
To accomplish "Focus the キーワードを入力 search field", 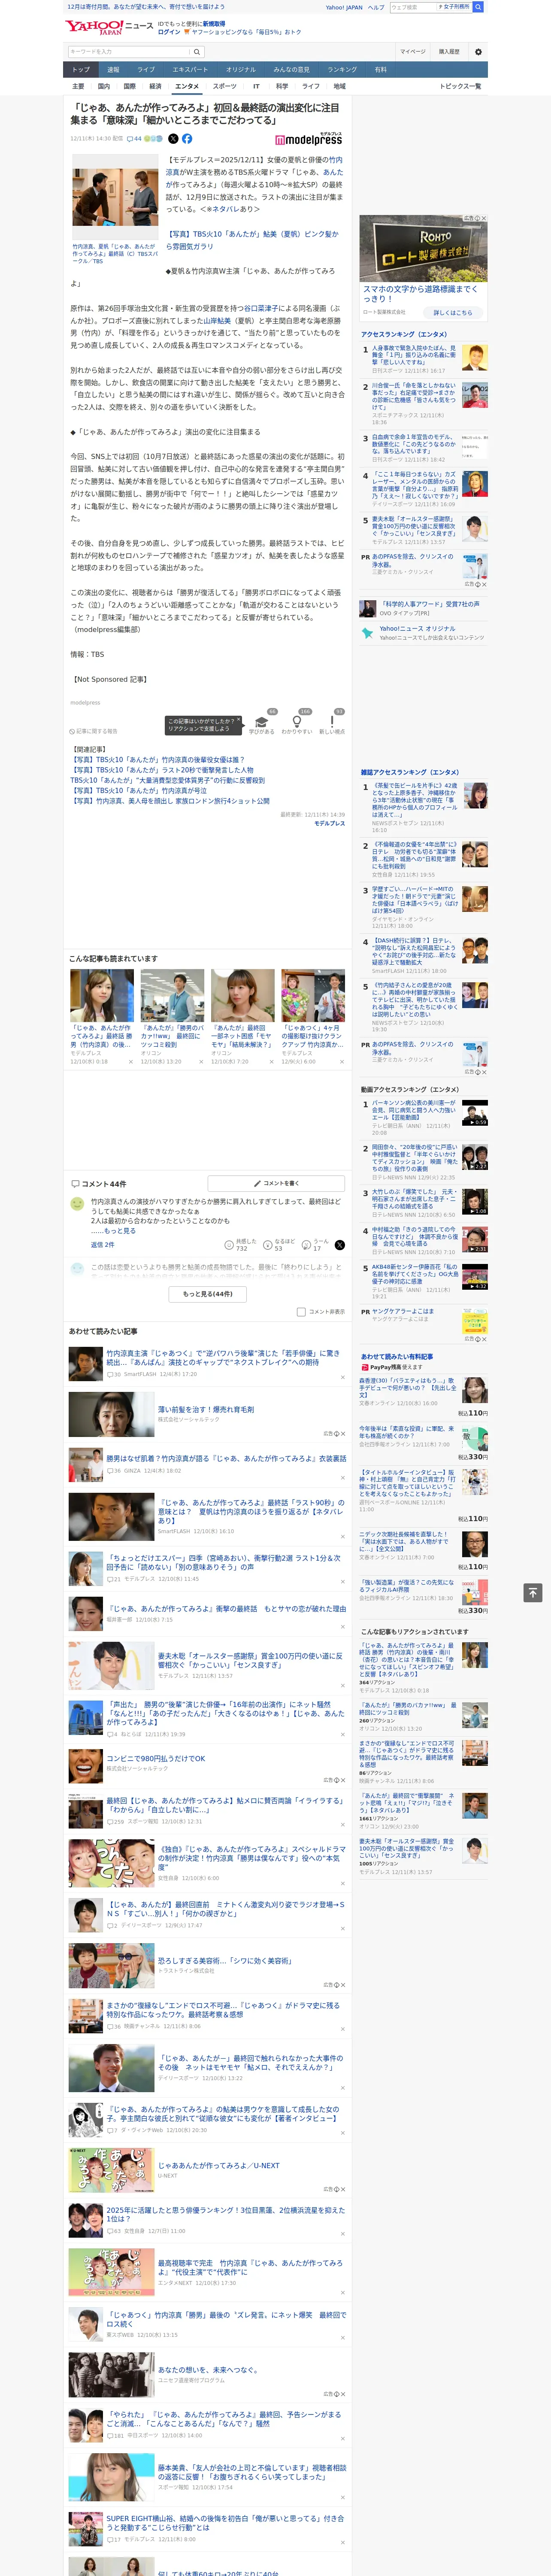I will point(128,52).
